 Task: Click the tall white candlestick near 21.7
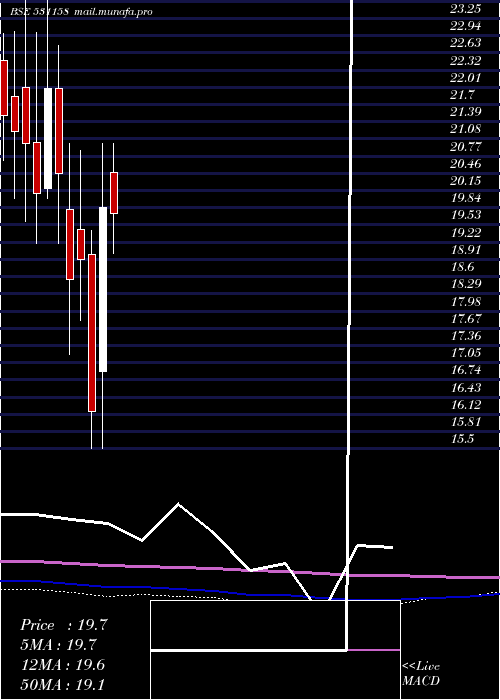point(48,138)
